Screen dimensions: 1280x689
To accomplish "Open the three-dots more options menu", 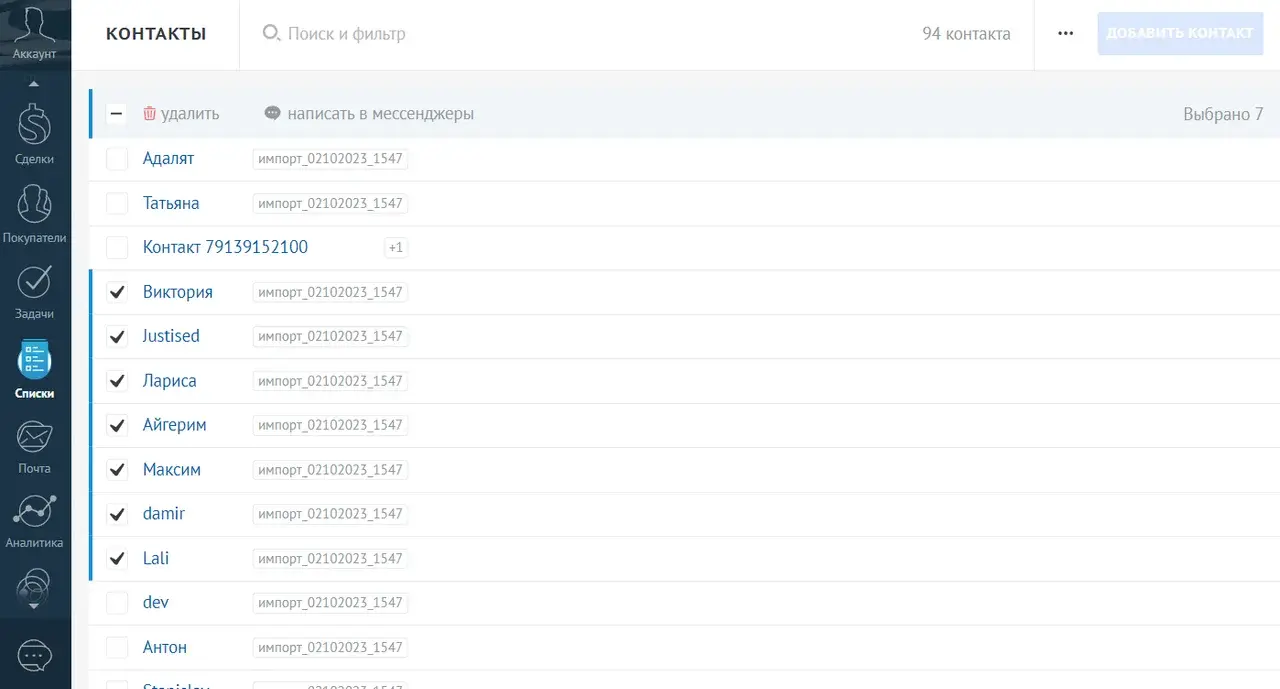I will click(x=1065, y=33).
